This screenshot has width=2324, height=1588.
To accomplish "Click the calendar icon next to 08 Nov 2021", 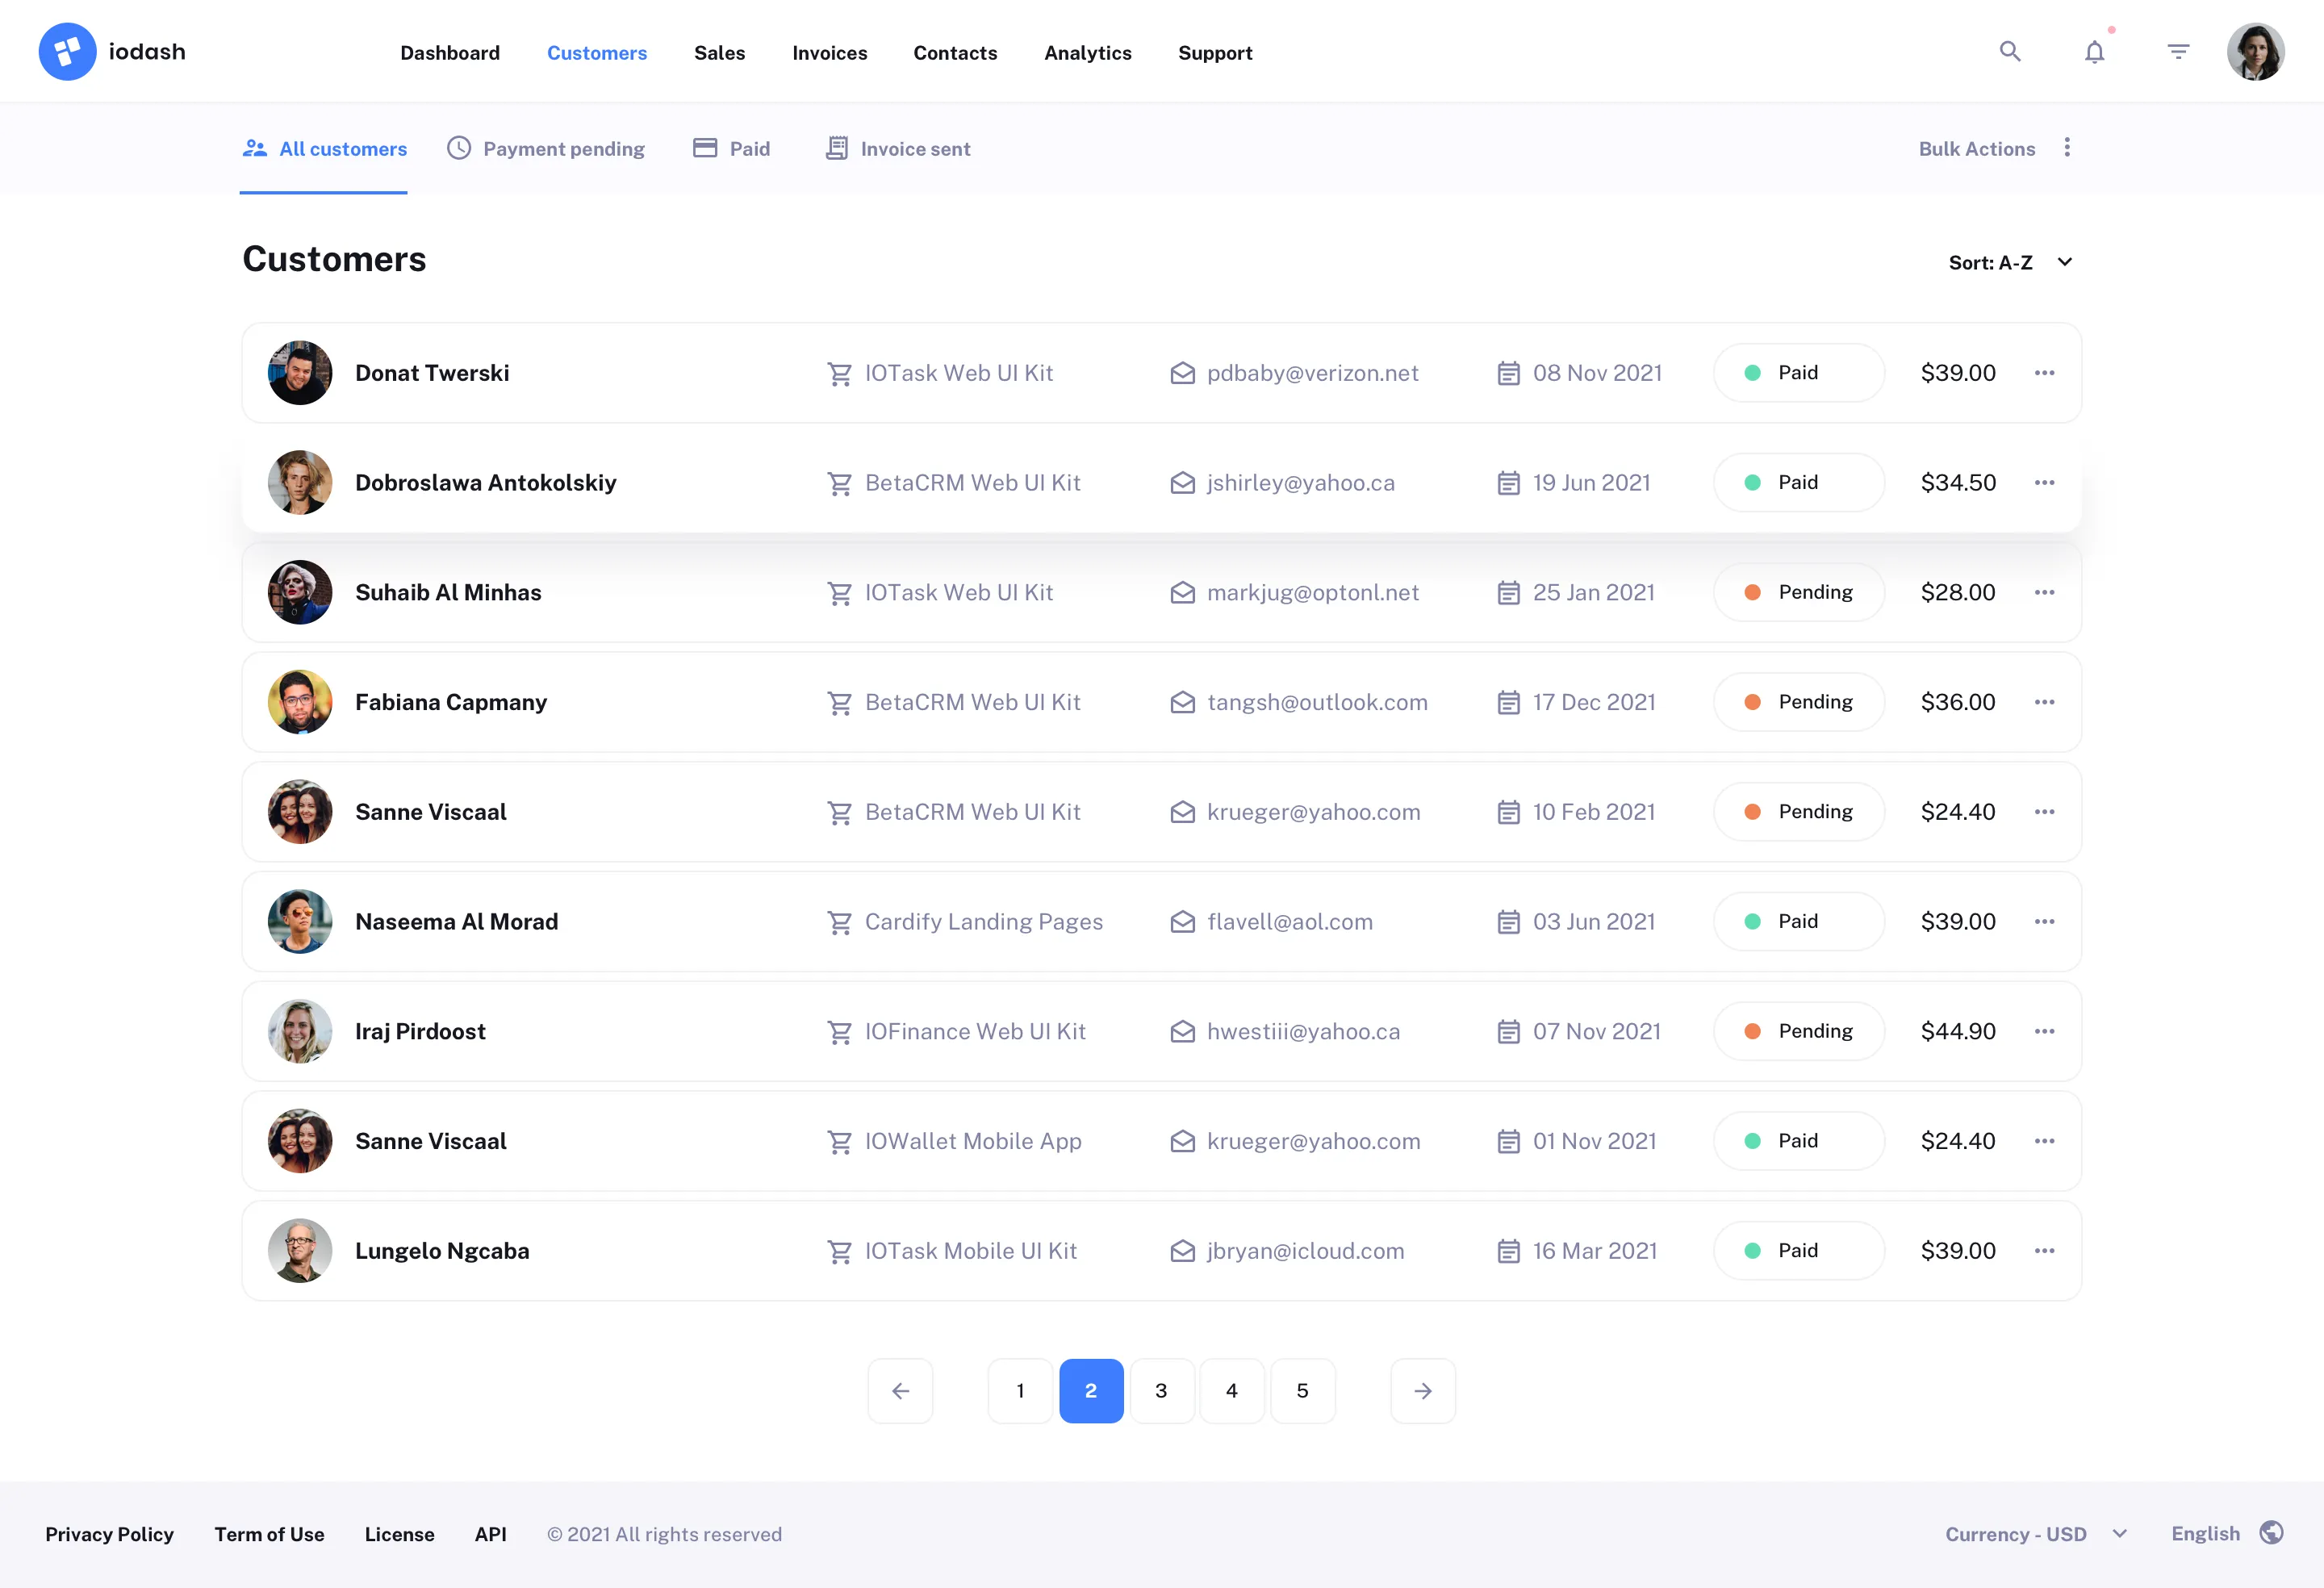I will tap(1508, 372).
